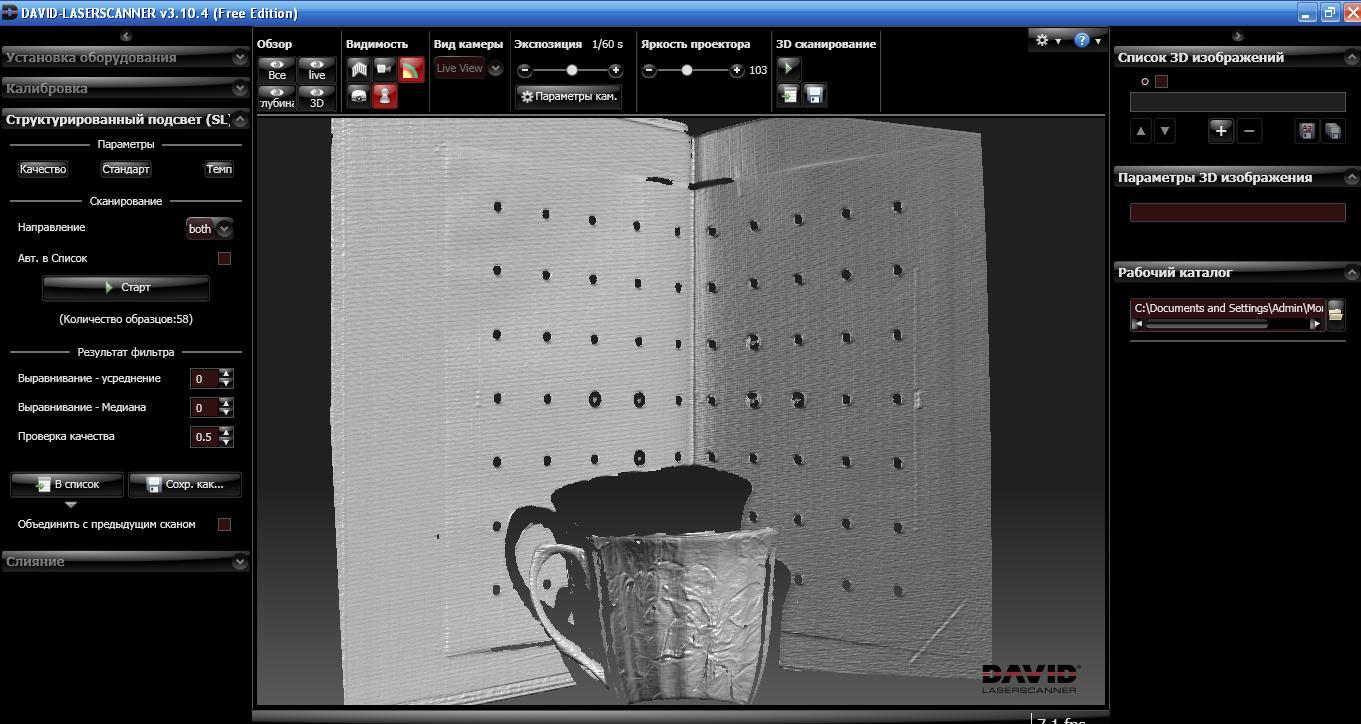Open the Слияние section
The height and width of the screenshot is (724, 1361).
pos(125,561)
